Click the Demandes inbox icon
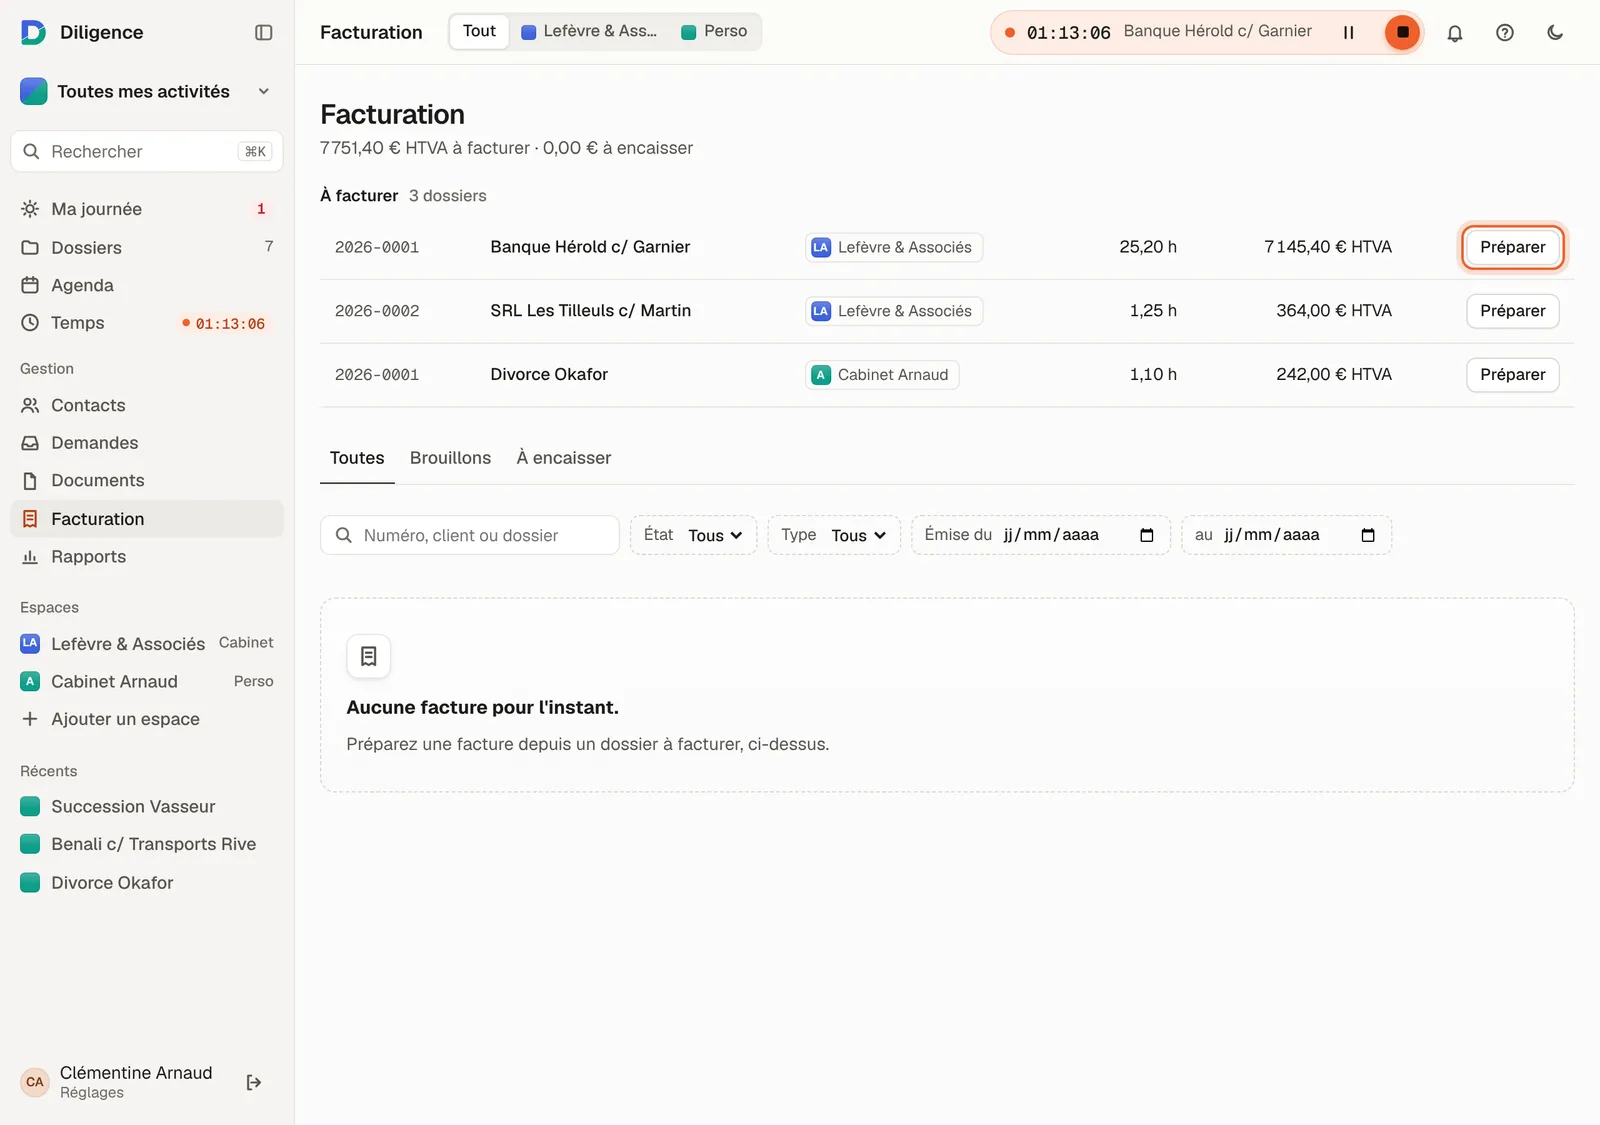 click(30, 443)
